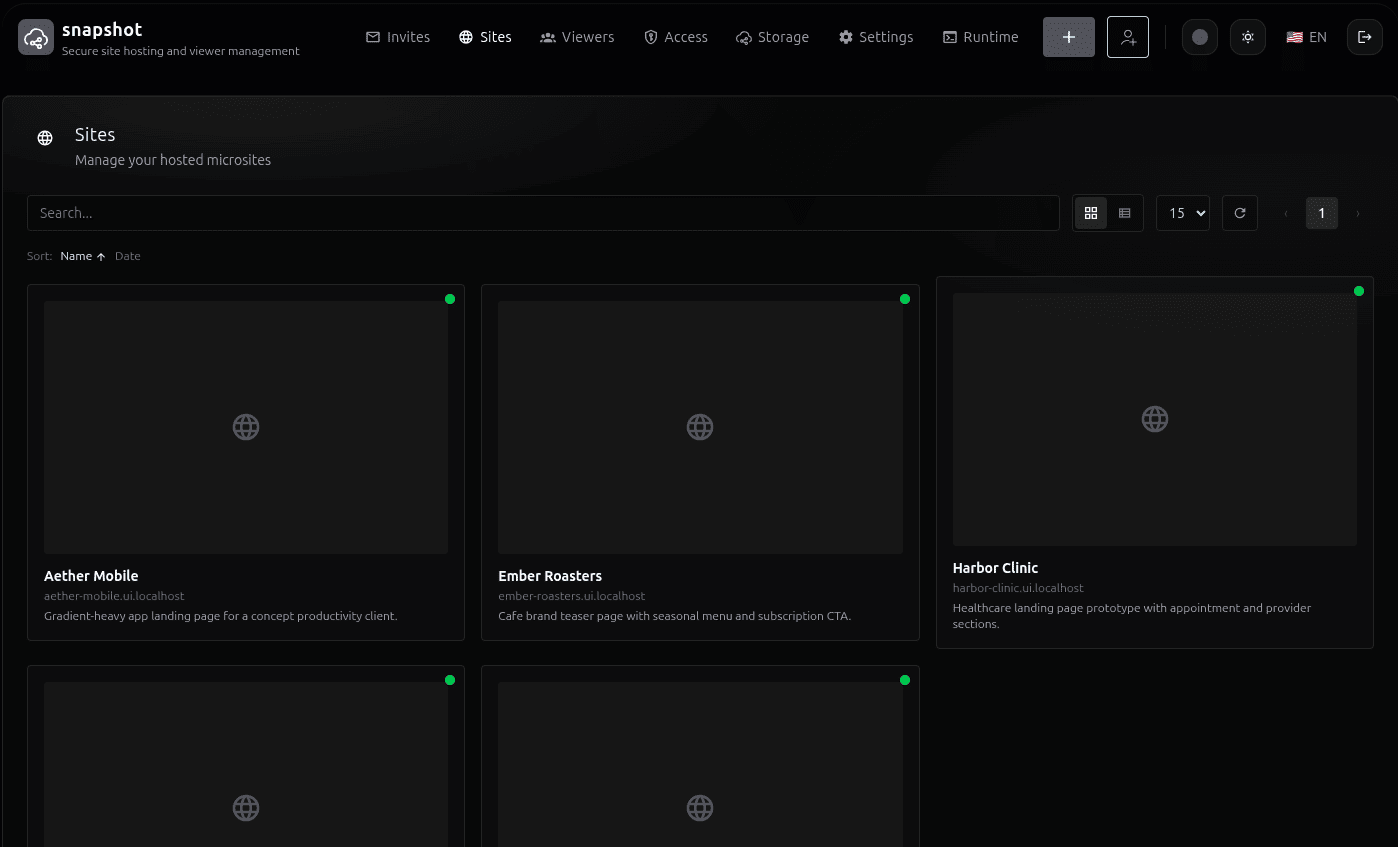Click the green status dot on Aether Mobile
The height and width of the screenshot is (847, 1398).
point(450,299)
